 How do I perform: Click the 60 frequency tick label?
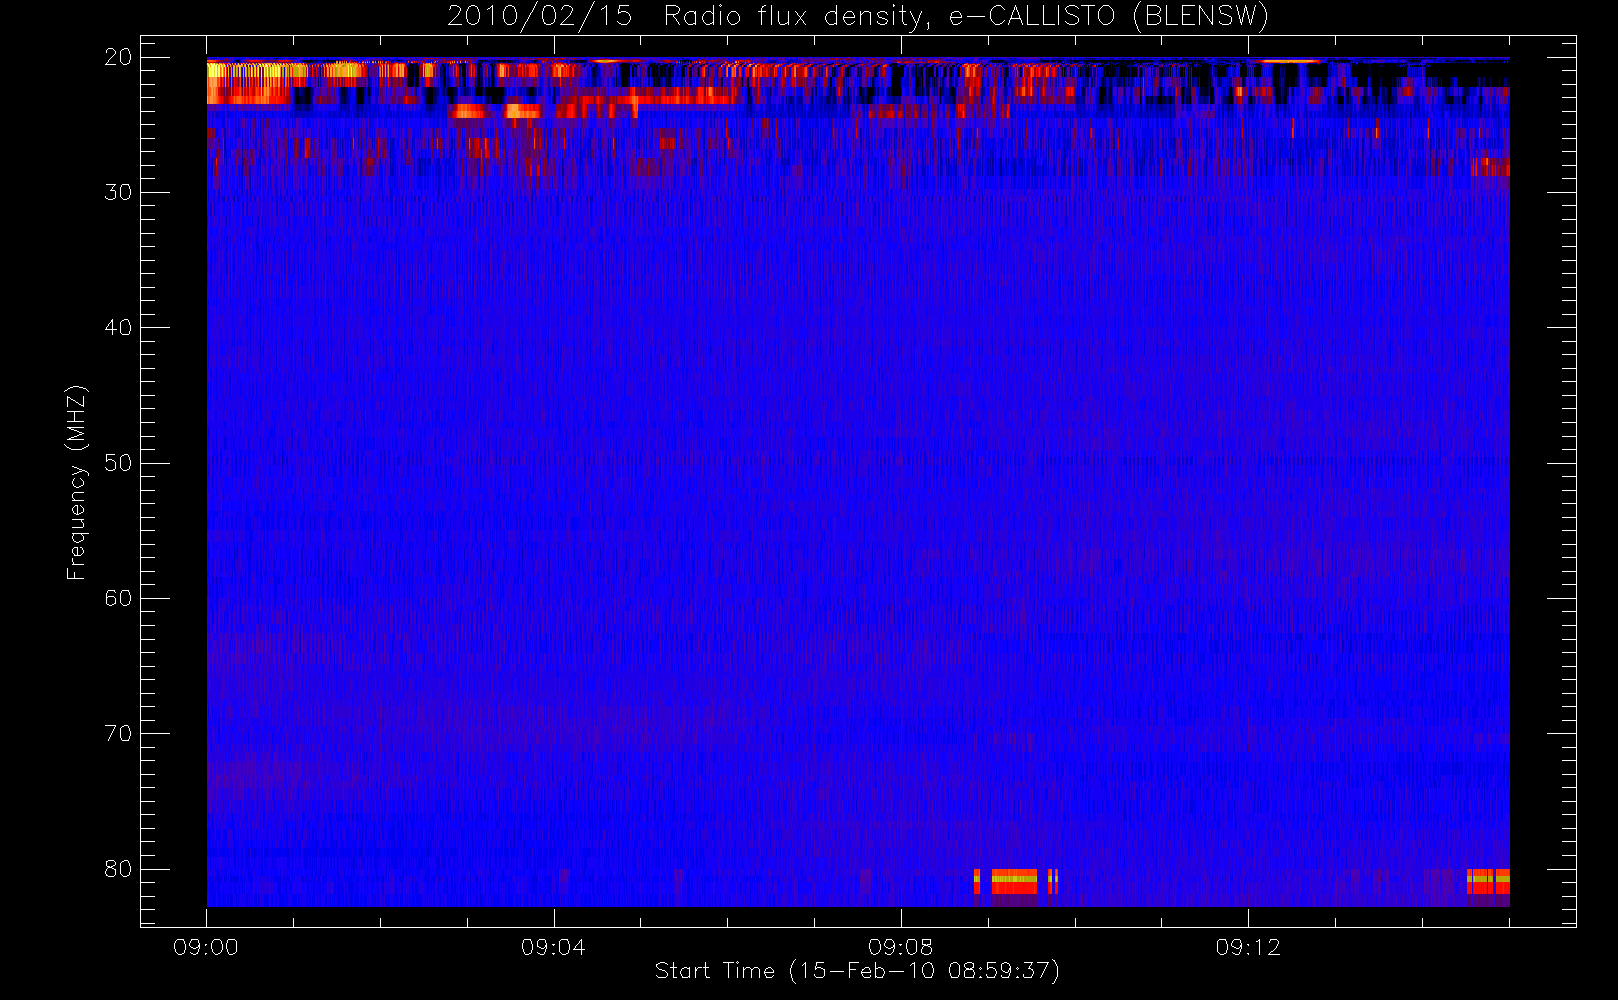pos(118,598)
